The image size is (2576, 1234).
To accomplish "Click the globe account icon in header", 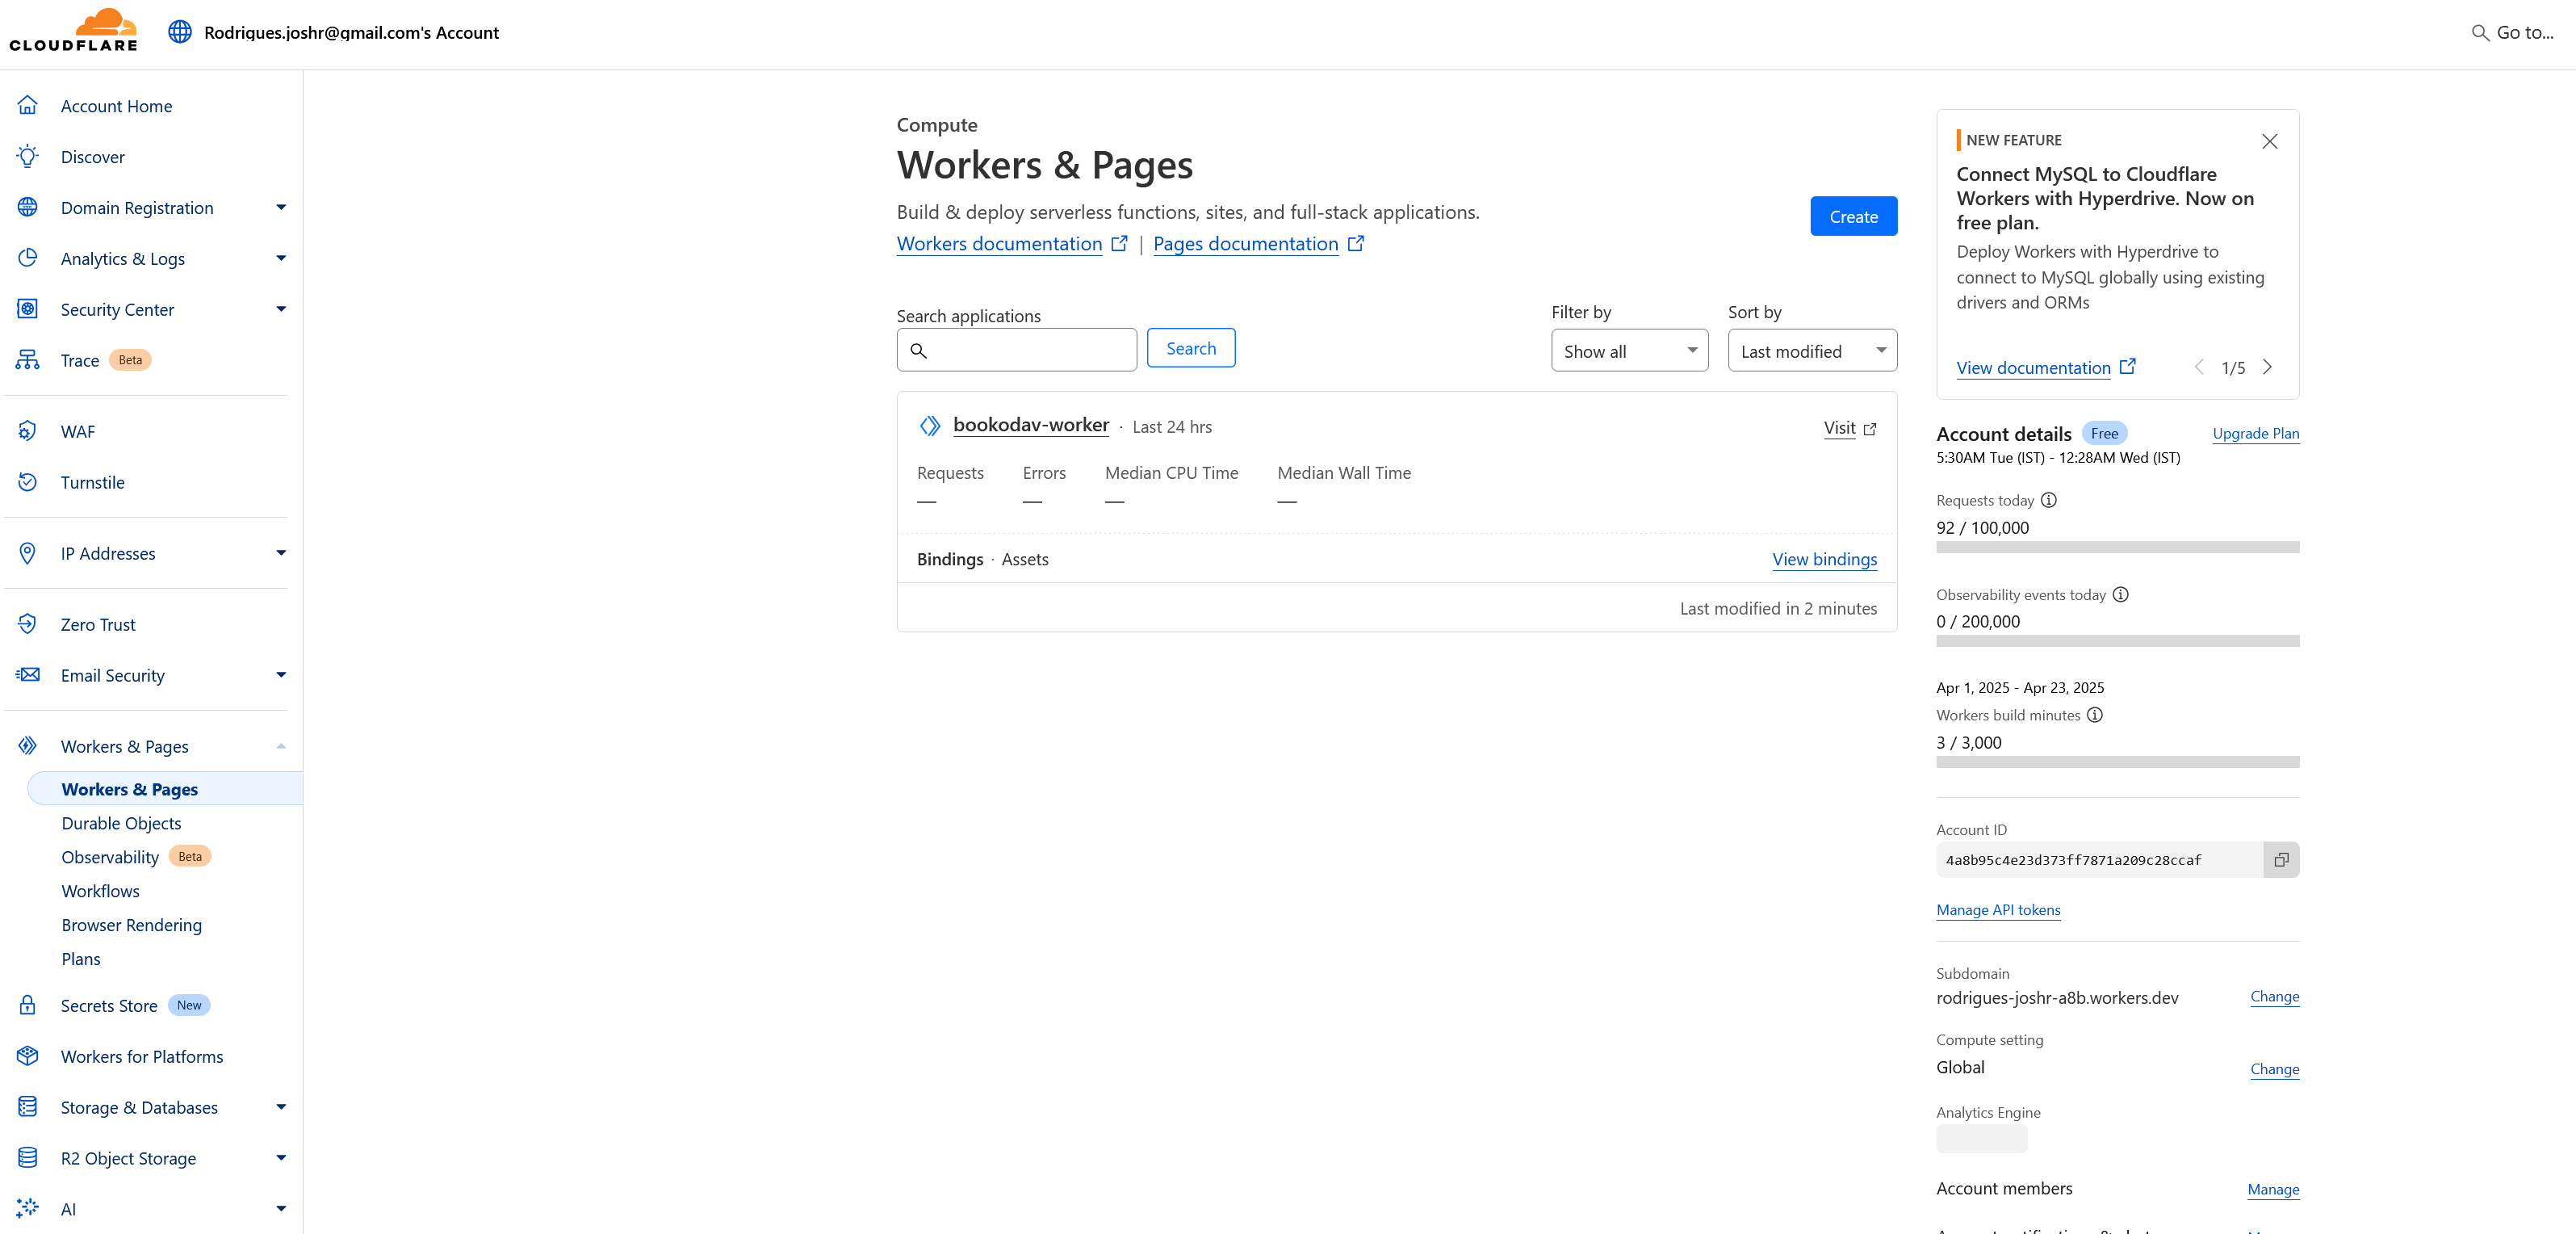I will [x=180, y=32].
